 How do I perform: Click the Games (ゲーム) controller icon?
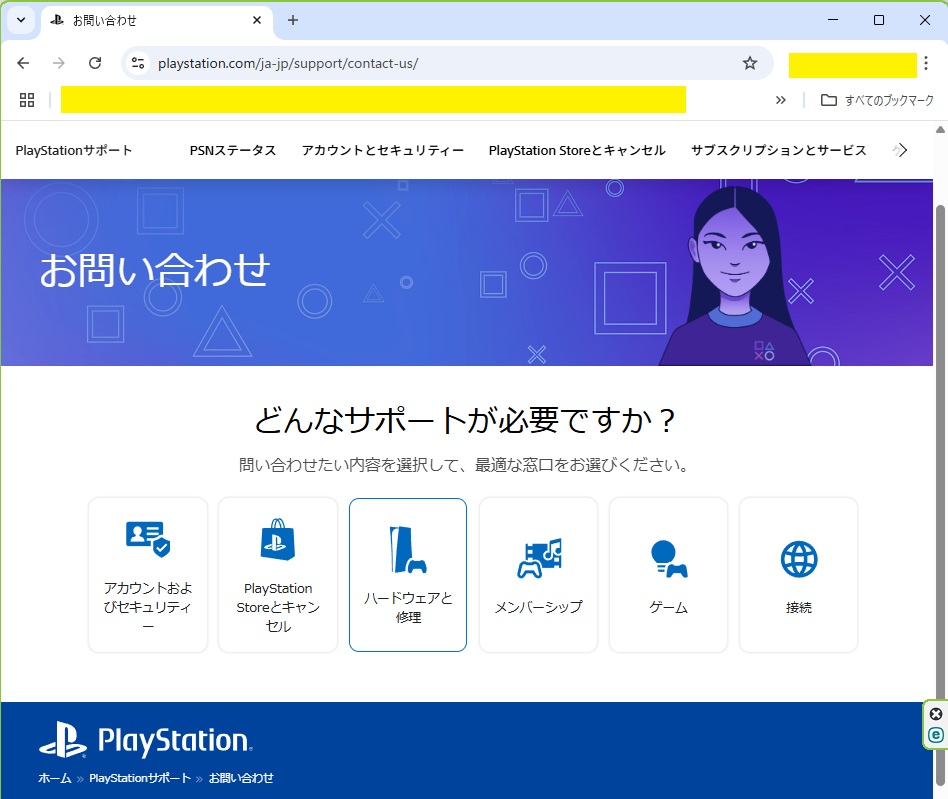pos(668,558)
